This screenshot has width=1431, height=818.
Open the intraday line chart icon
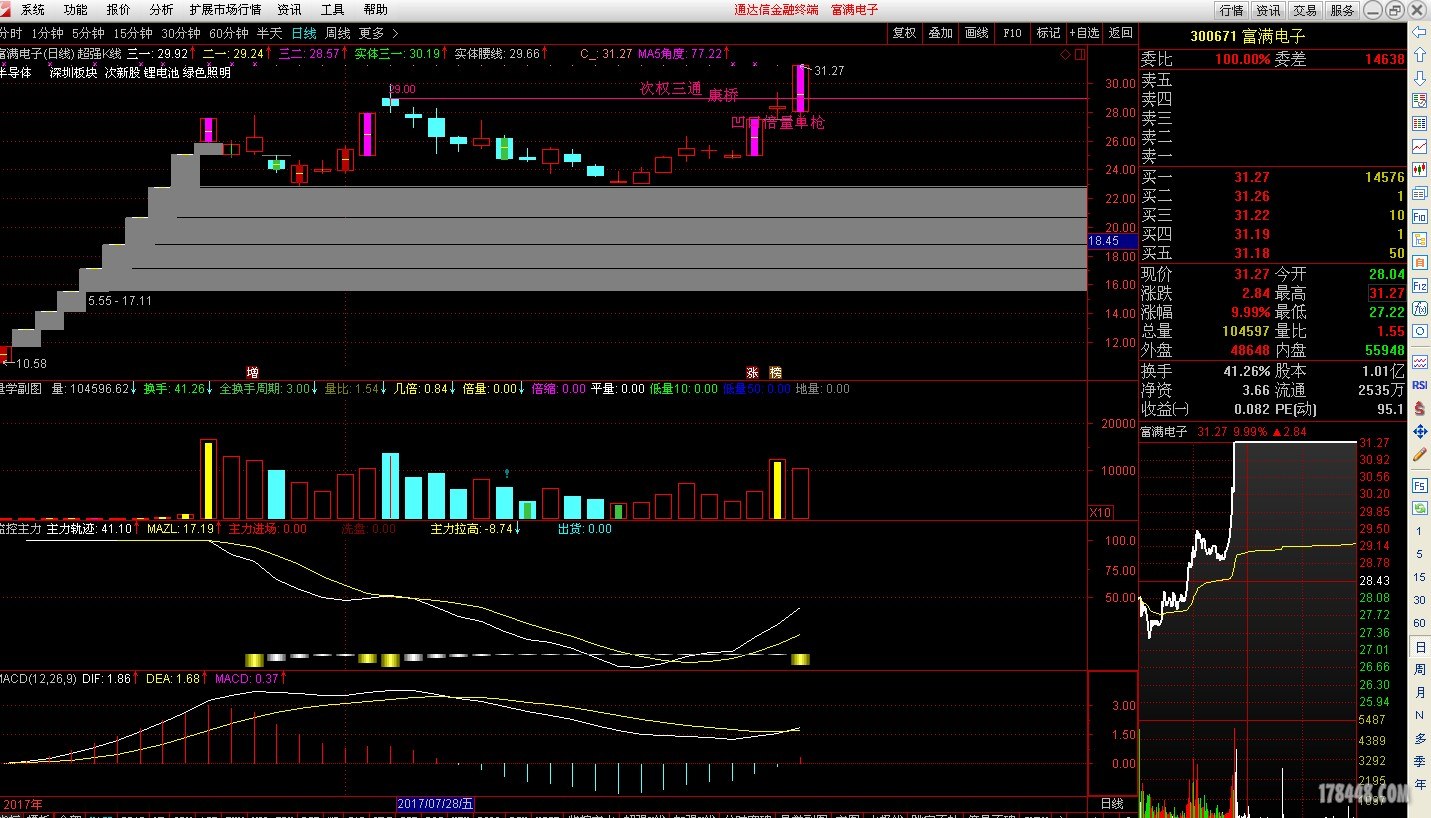pyautogui.click(x=1419, y=147)
